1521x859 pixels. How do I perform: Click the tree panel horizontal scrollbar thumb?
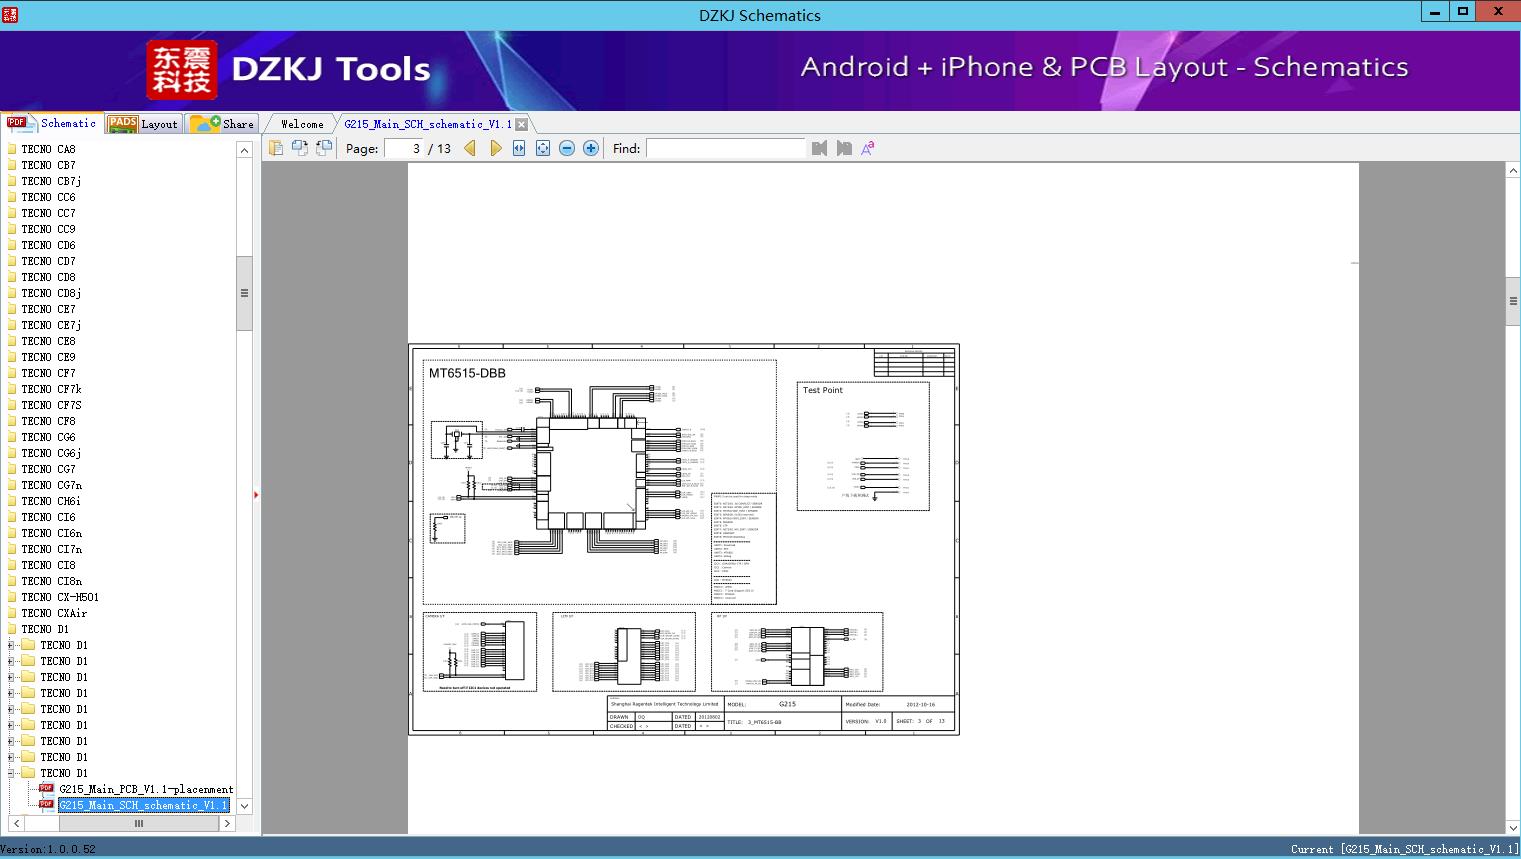(x=139, y=823)
